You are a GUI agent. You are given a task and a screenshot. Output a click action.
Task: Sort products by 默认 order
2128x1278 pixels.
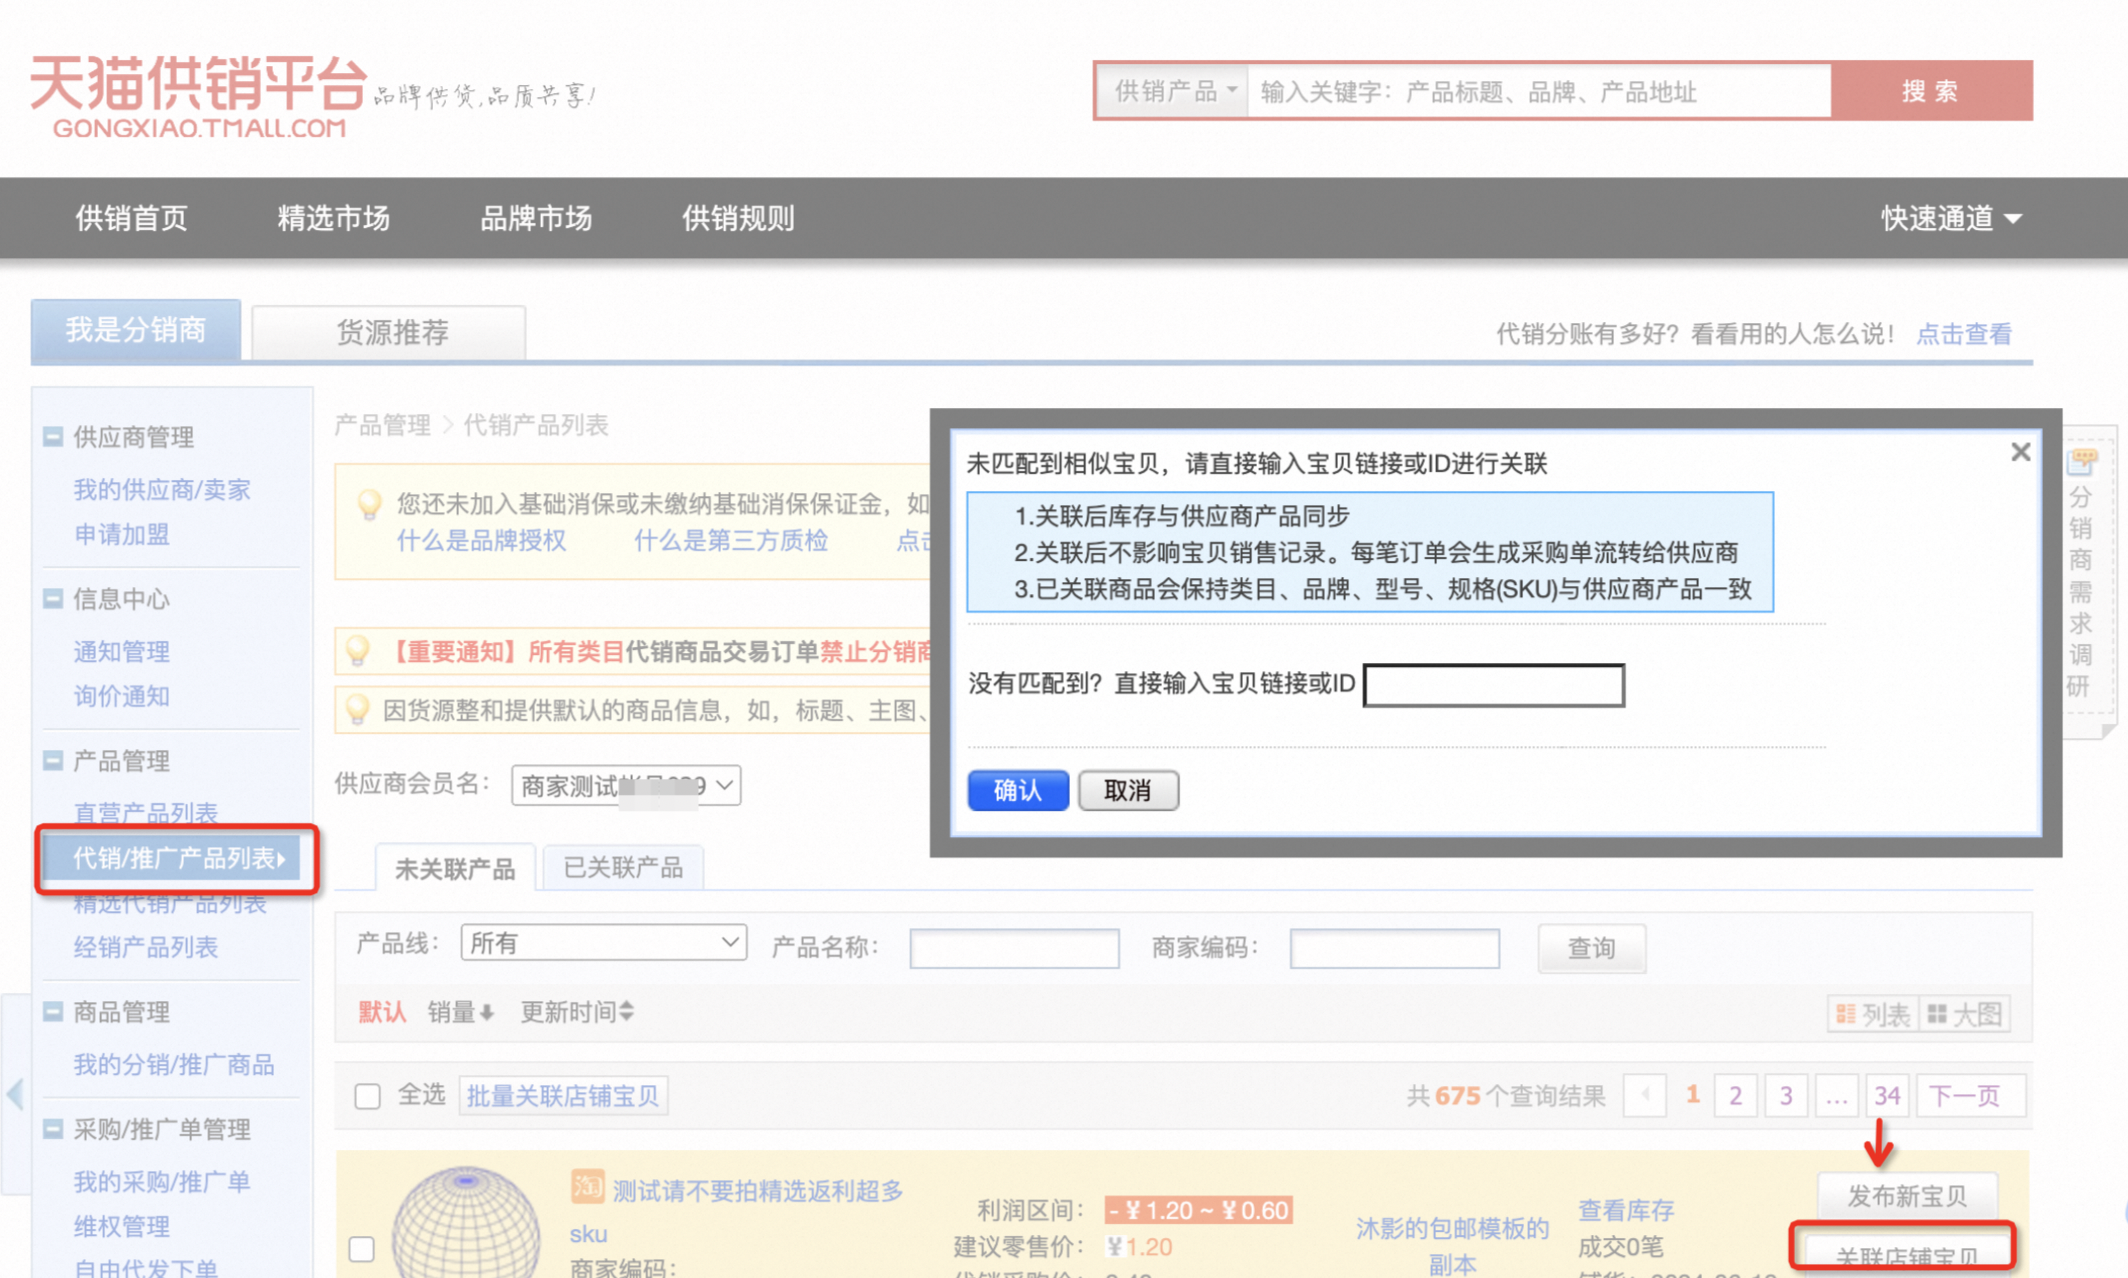pos(382,1012)
